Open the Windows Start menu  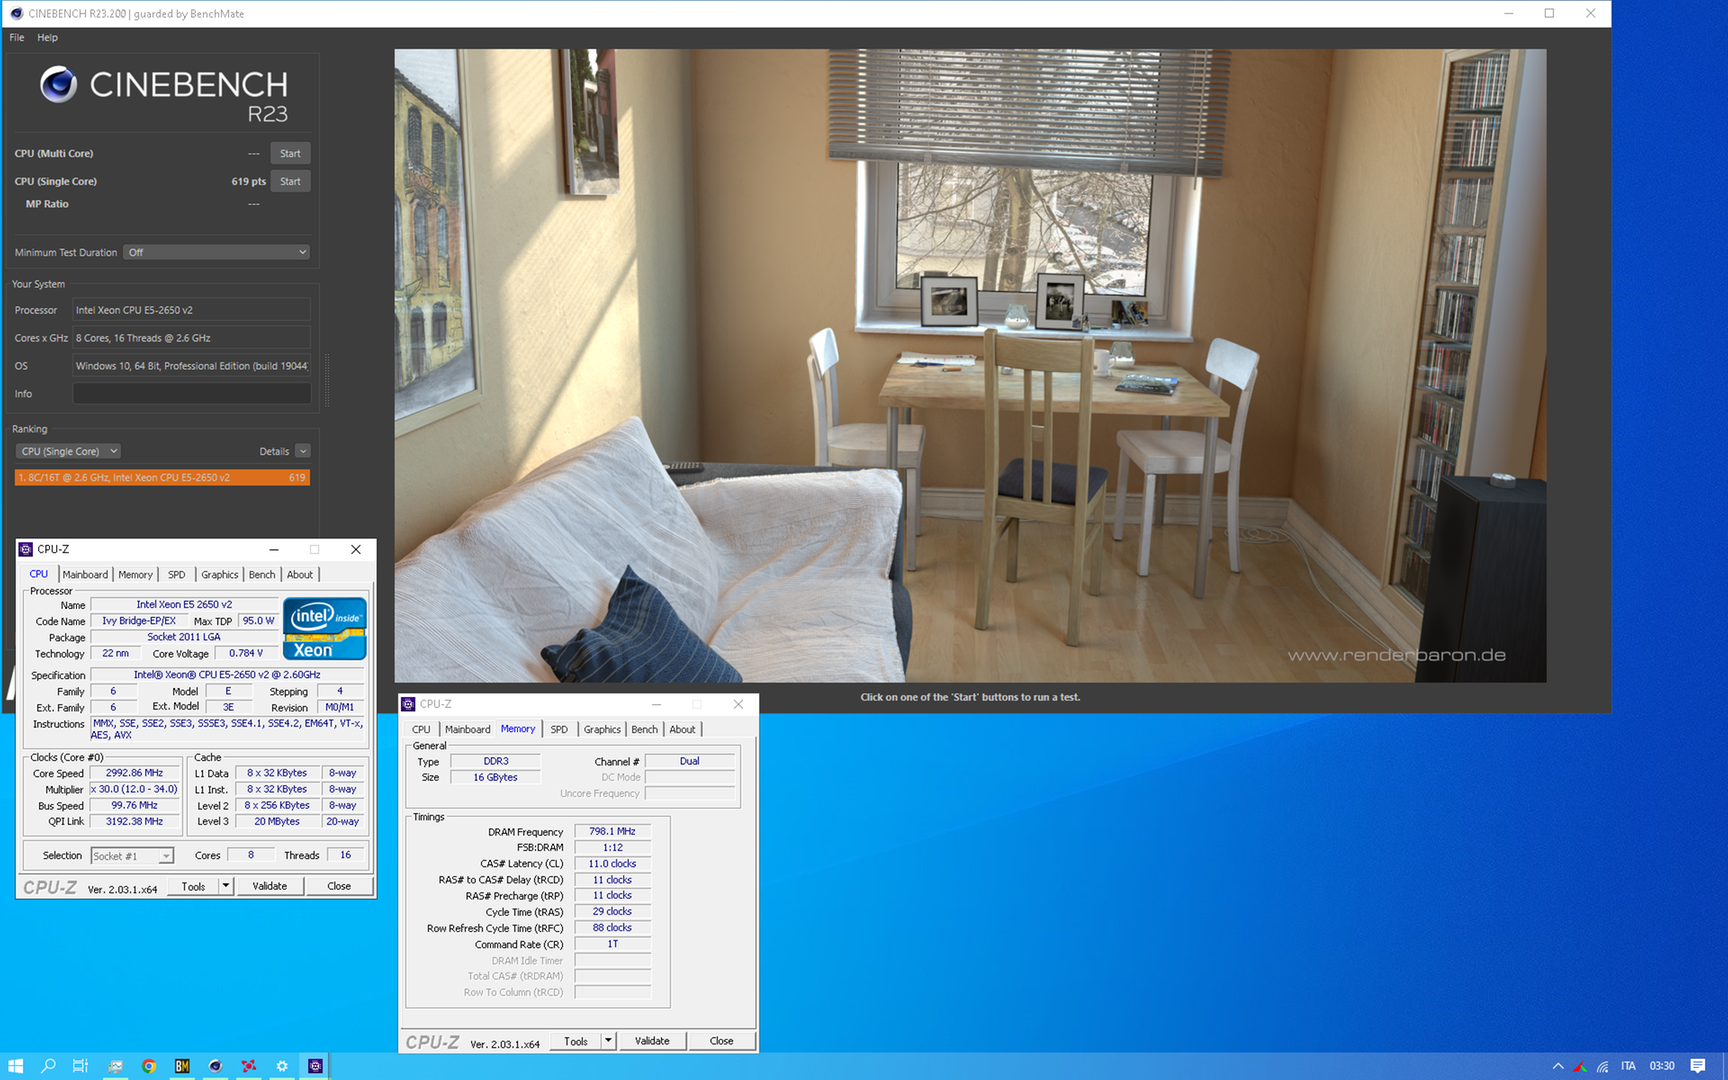coord(15,1066)
